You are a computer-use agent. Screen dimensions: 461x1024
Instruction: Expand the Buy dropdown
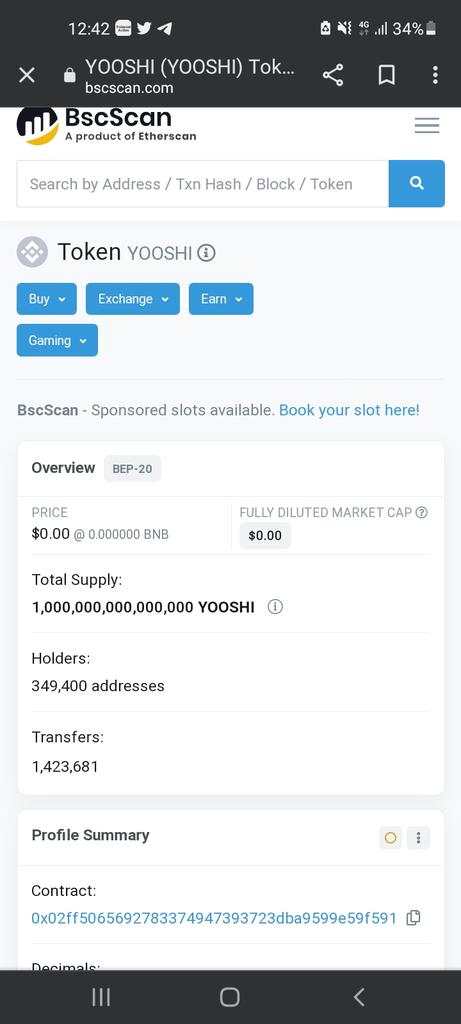(x=46, y=298)
